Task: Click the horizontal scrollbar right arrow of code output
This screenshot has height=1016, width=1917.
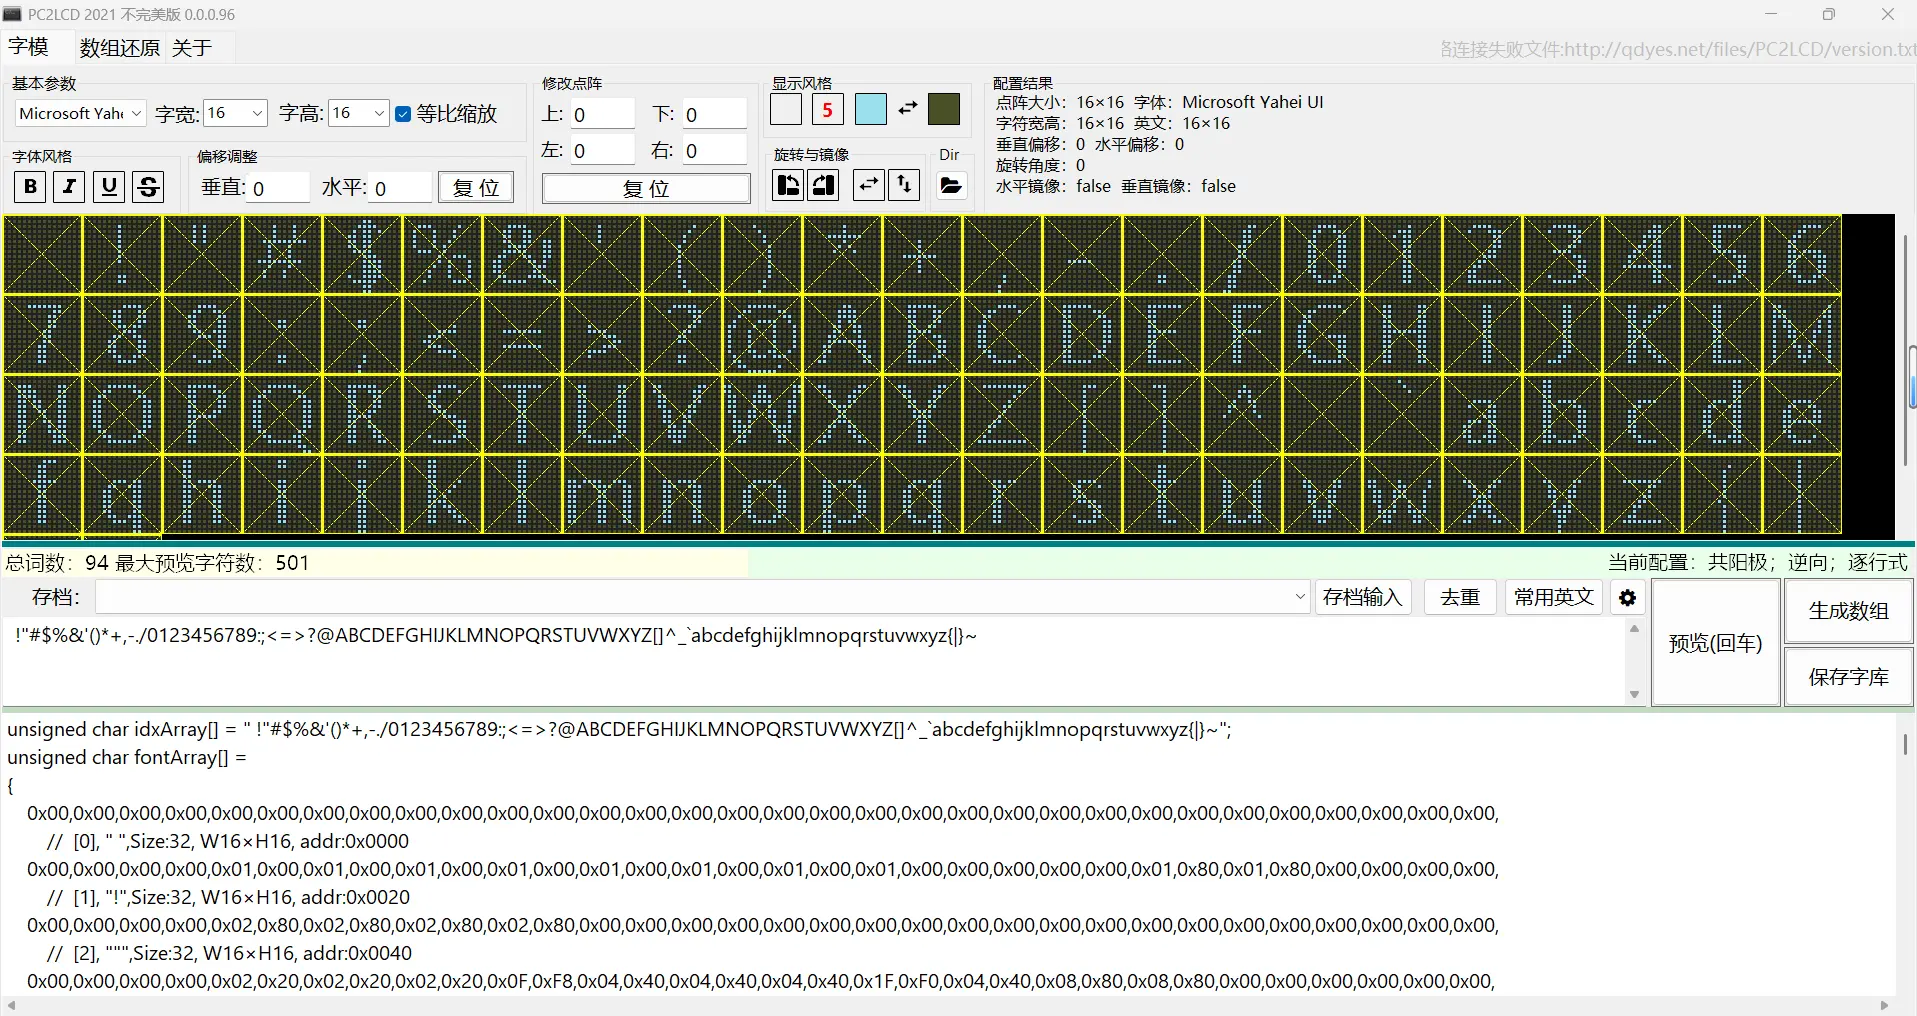Action: click(x=1884, y=1006)
